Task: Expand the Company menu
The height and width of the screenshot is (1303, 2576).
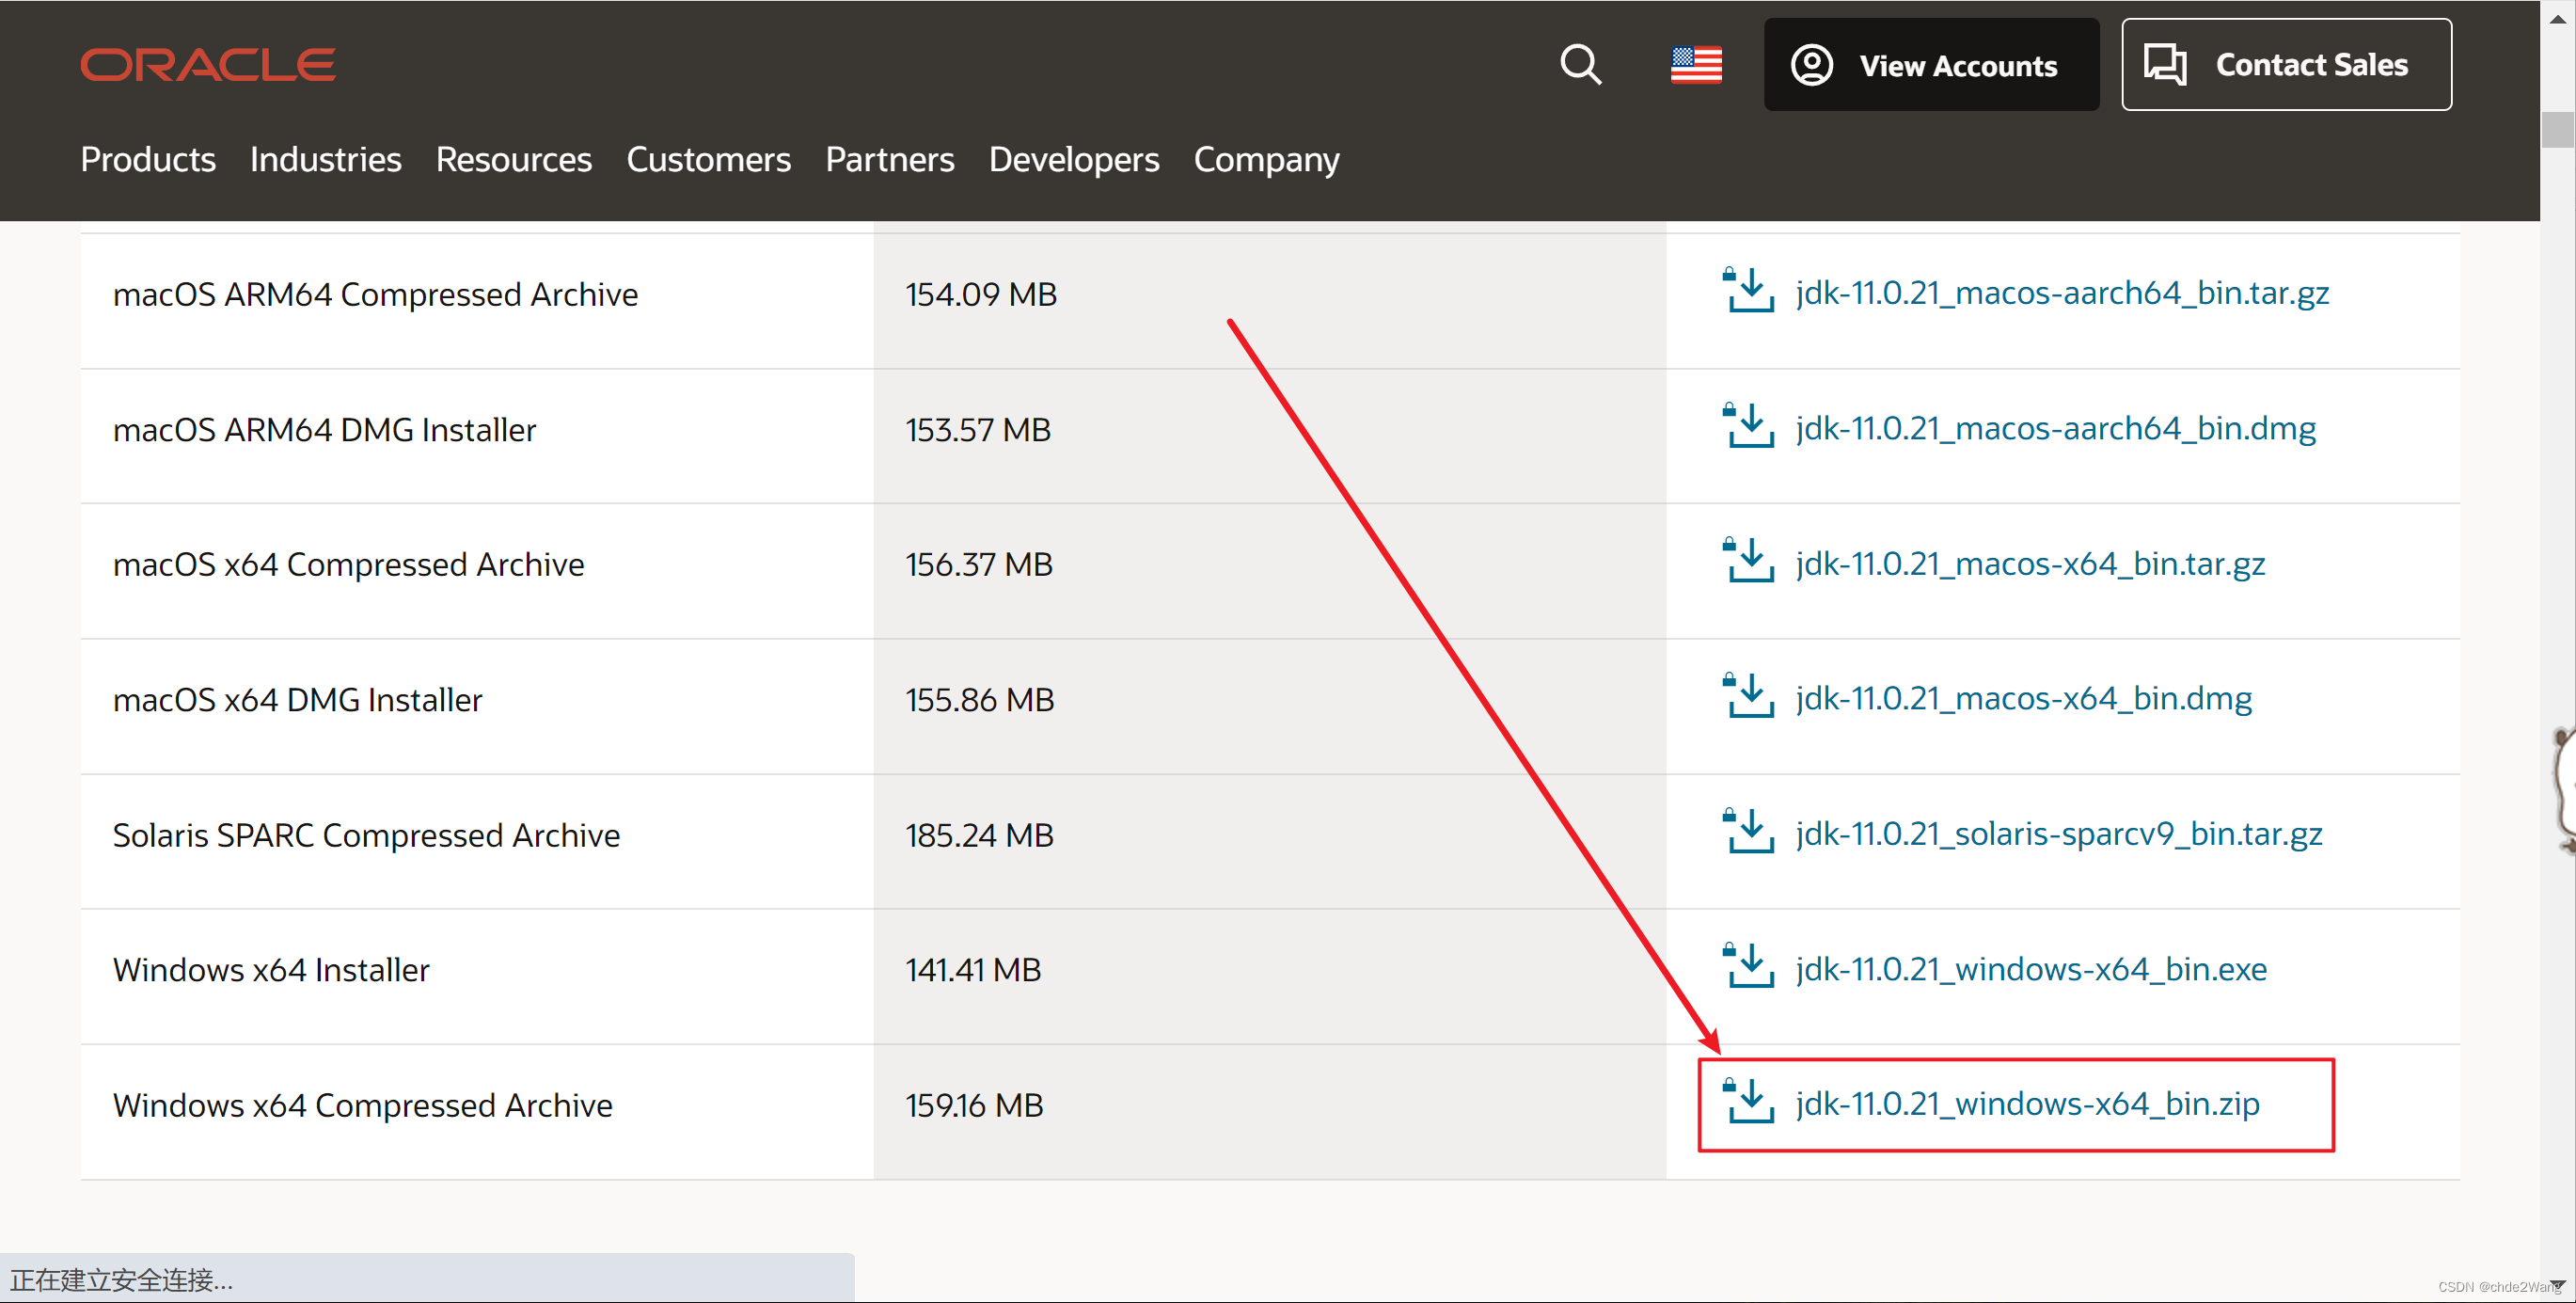Action: (x=1266, y=159)
